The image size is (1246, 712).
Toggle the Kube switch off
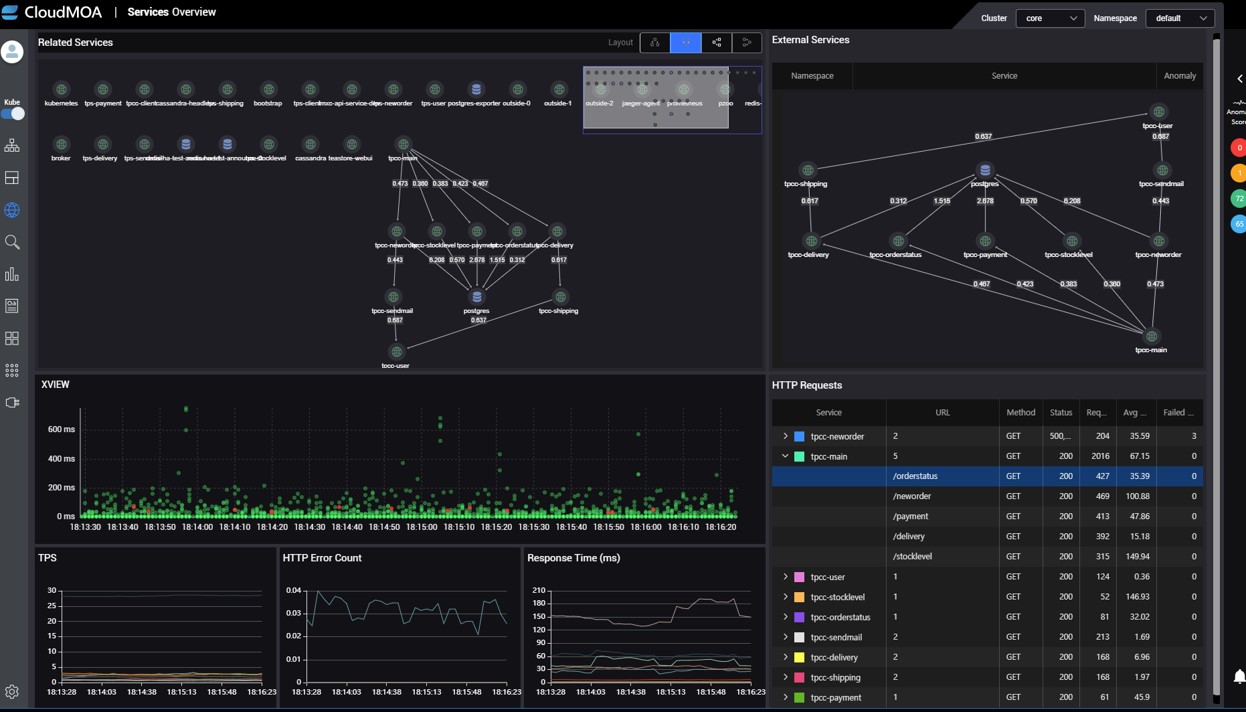[x=13, y=114]
